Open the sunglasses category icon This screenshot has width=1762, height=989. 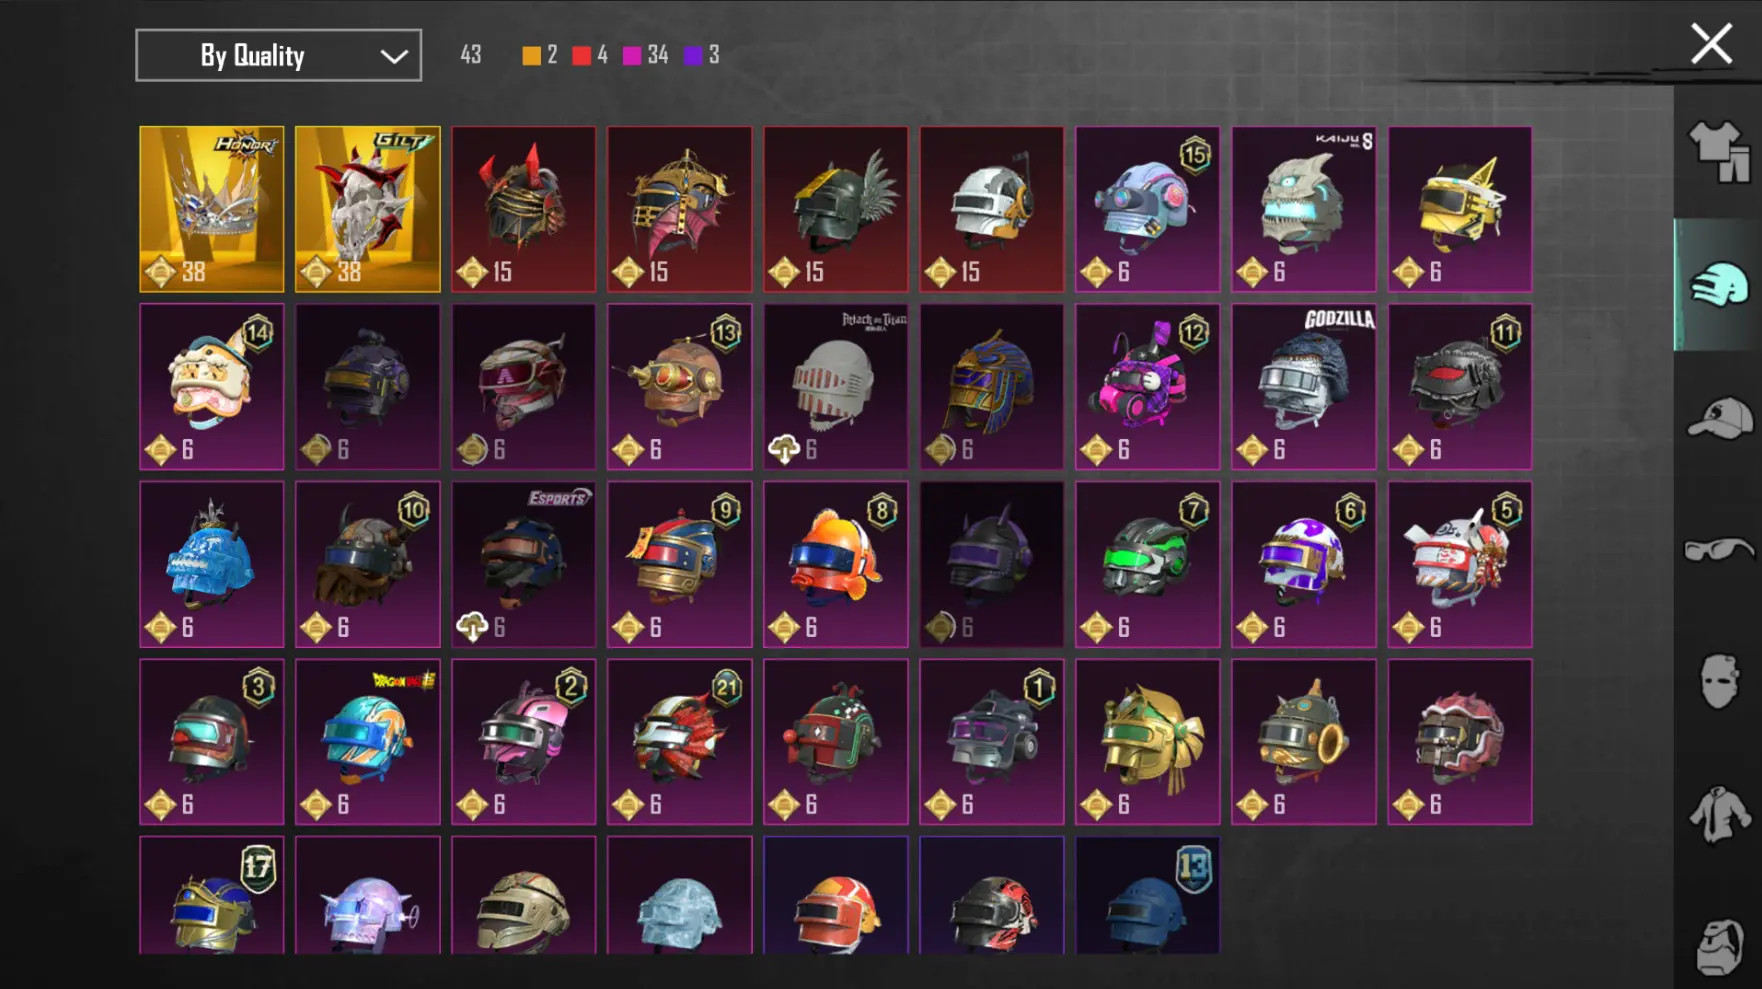point(1719,550)
